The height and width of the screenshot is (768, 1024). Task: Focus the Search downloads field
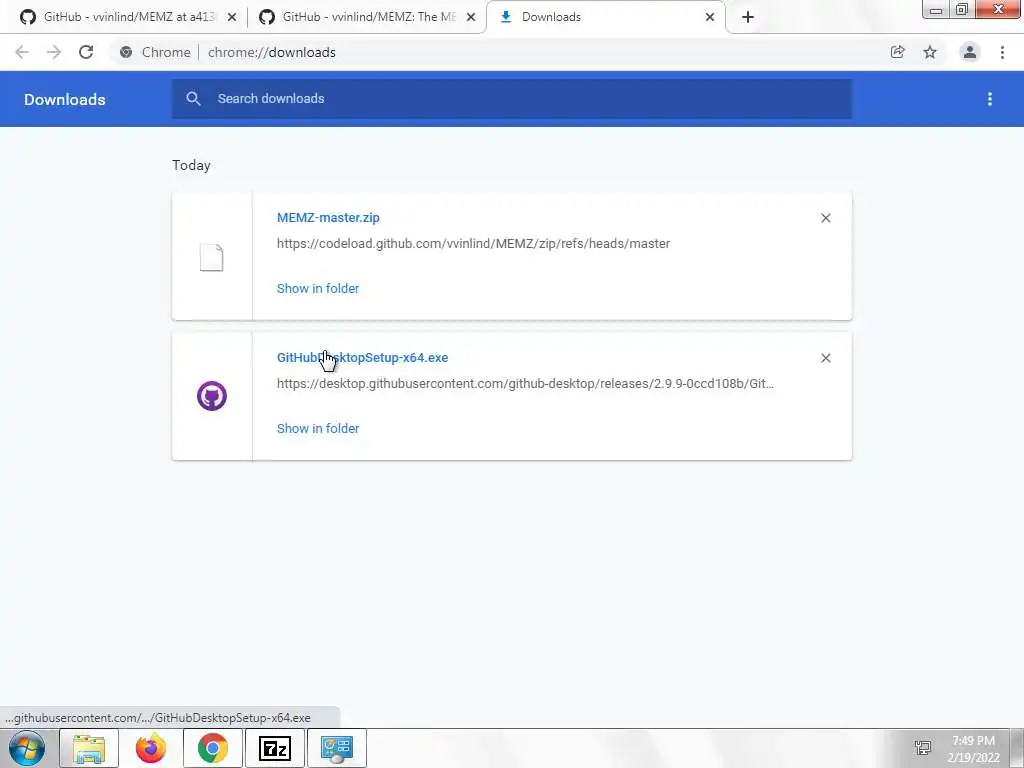(512, 99)
